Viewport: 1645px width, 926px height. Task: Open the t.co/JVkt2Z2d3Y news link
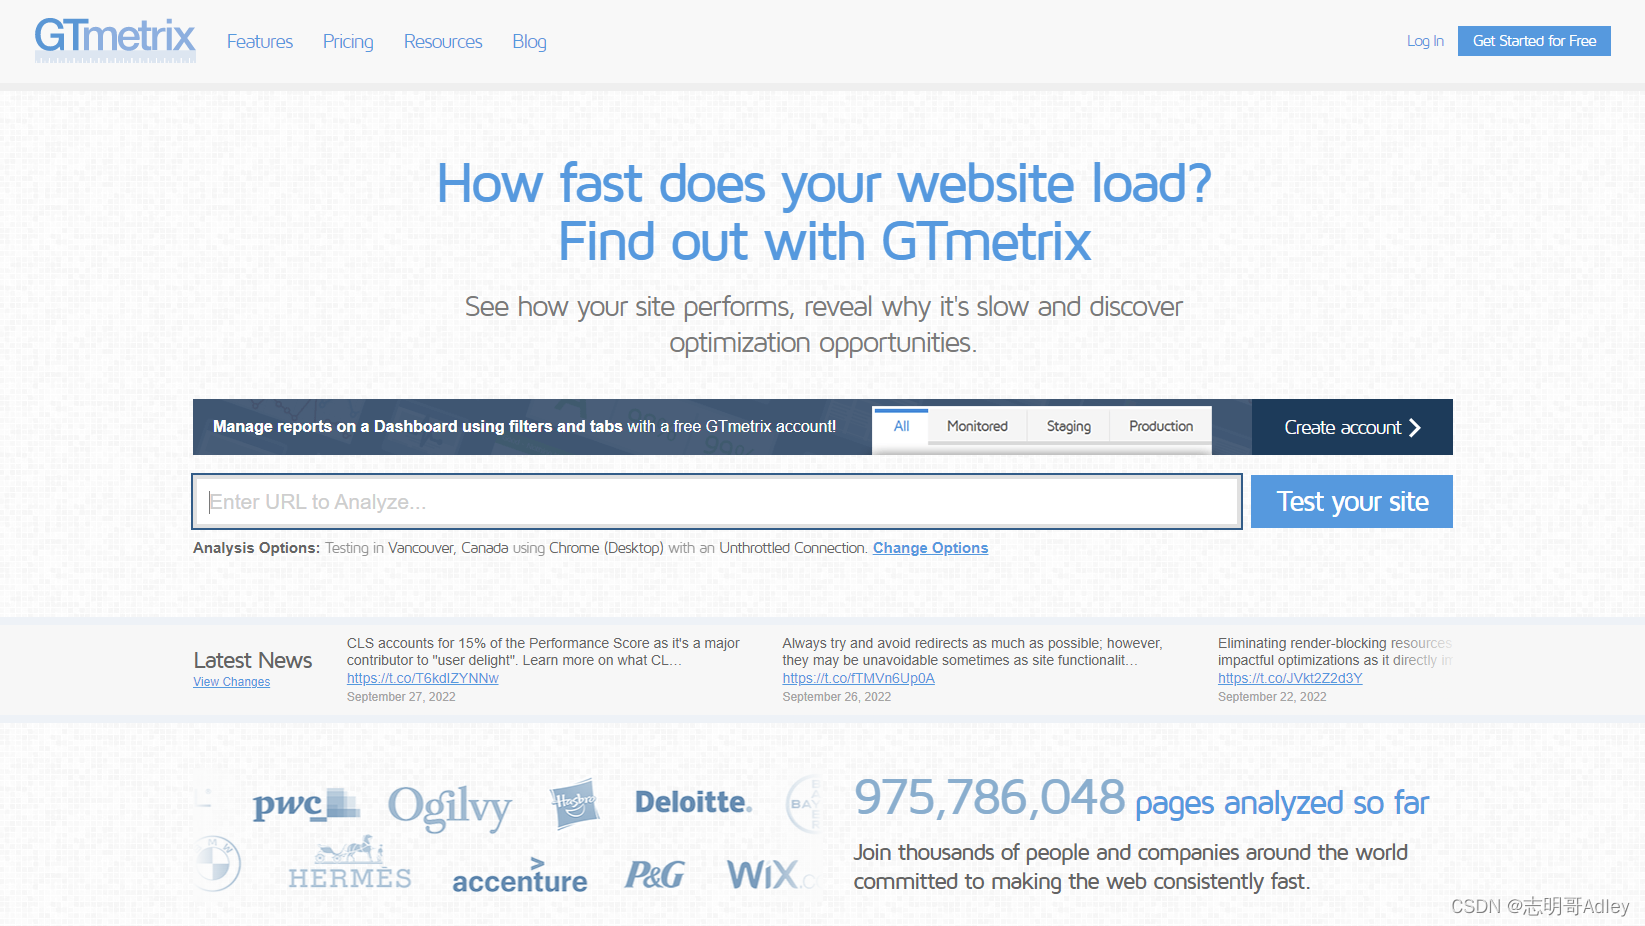pos(1290,678)
